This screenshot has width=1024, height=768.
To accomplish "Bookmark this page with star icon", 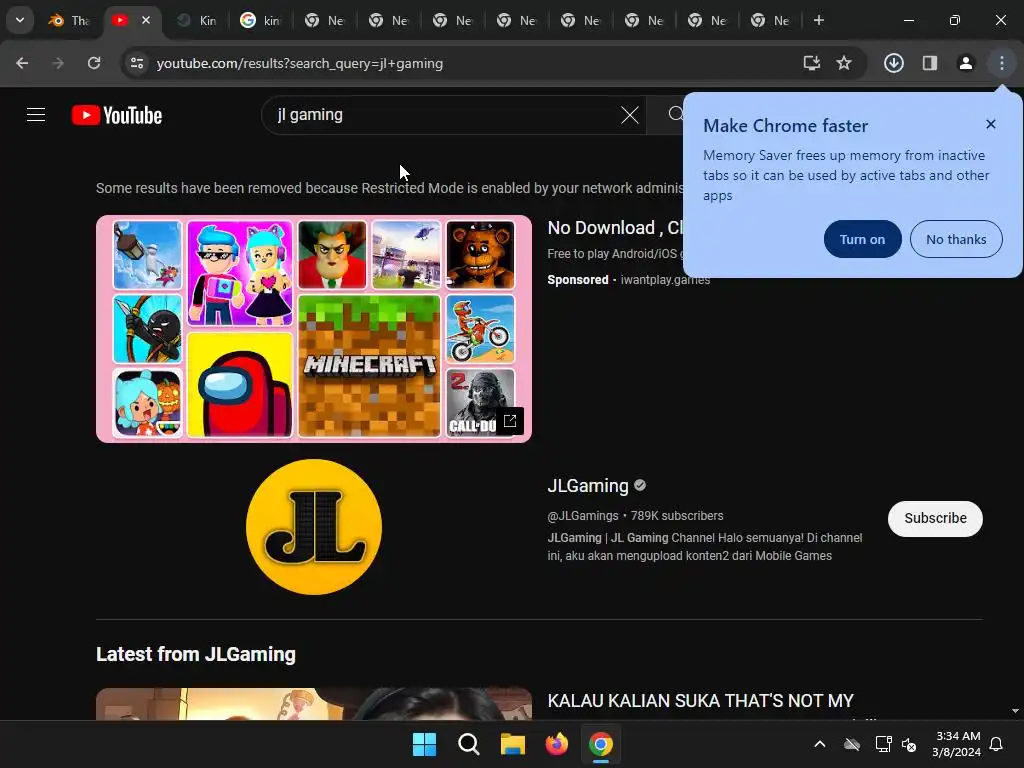I will (x=844, y=63).
